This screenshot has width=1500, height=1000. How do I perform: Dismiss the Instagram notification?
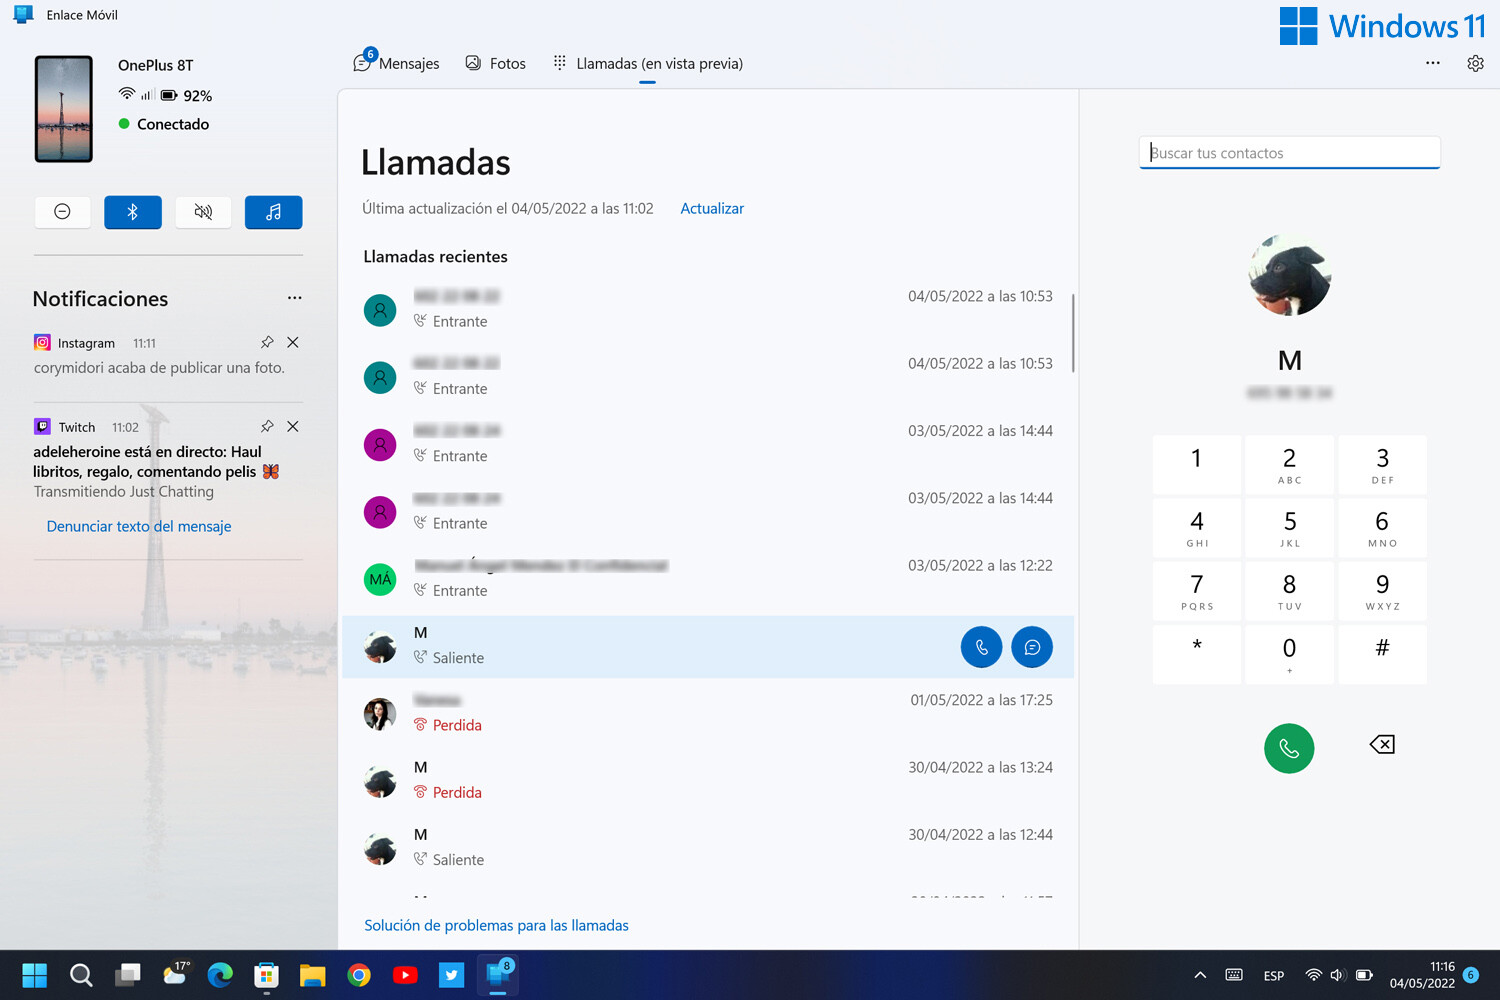(292, 342)
